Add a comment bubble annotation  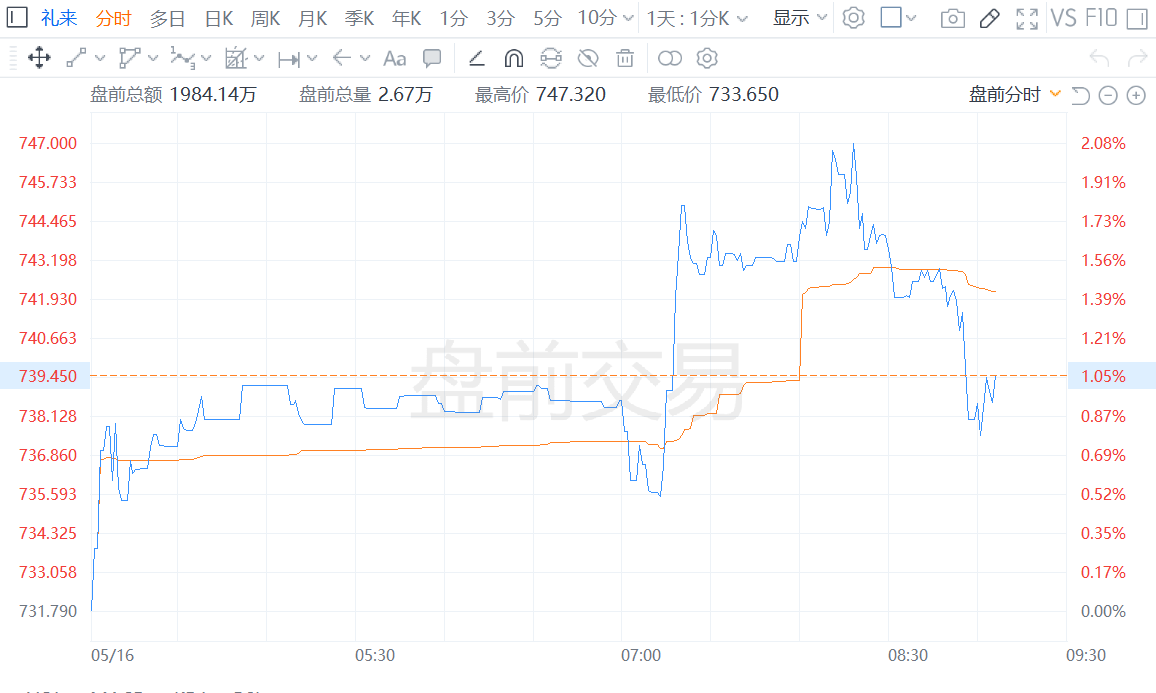(432, 59)
